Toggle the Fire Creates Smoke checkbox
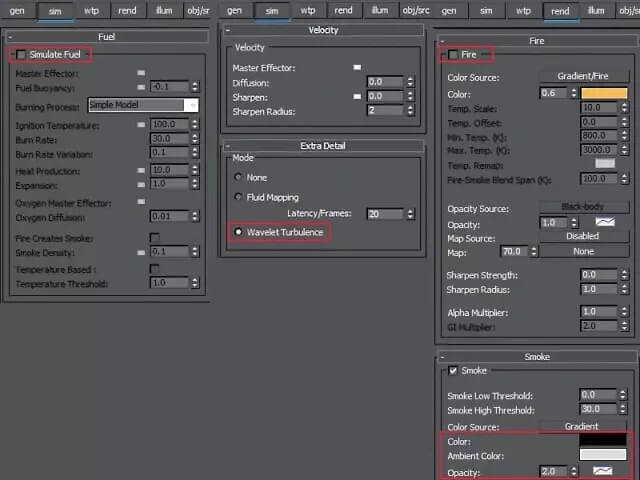 tap(154, 237)
